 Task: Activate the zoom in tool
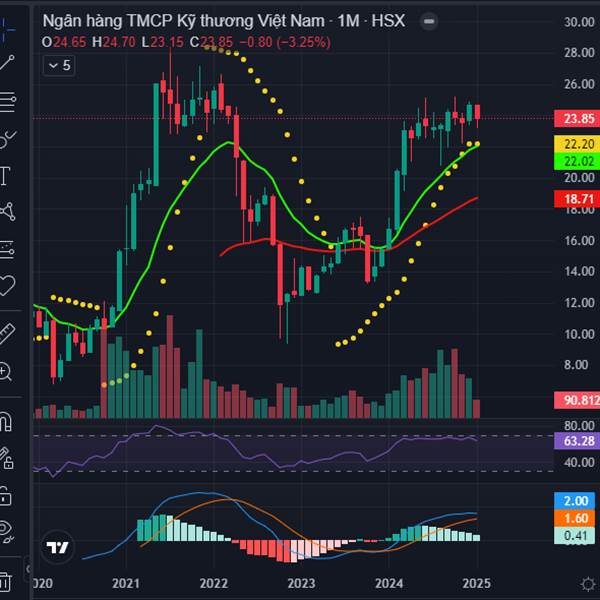pos(6,371)
